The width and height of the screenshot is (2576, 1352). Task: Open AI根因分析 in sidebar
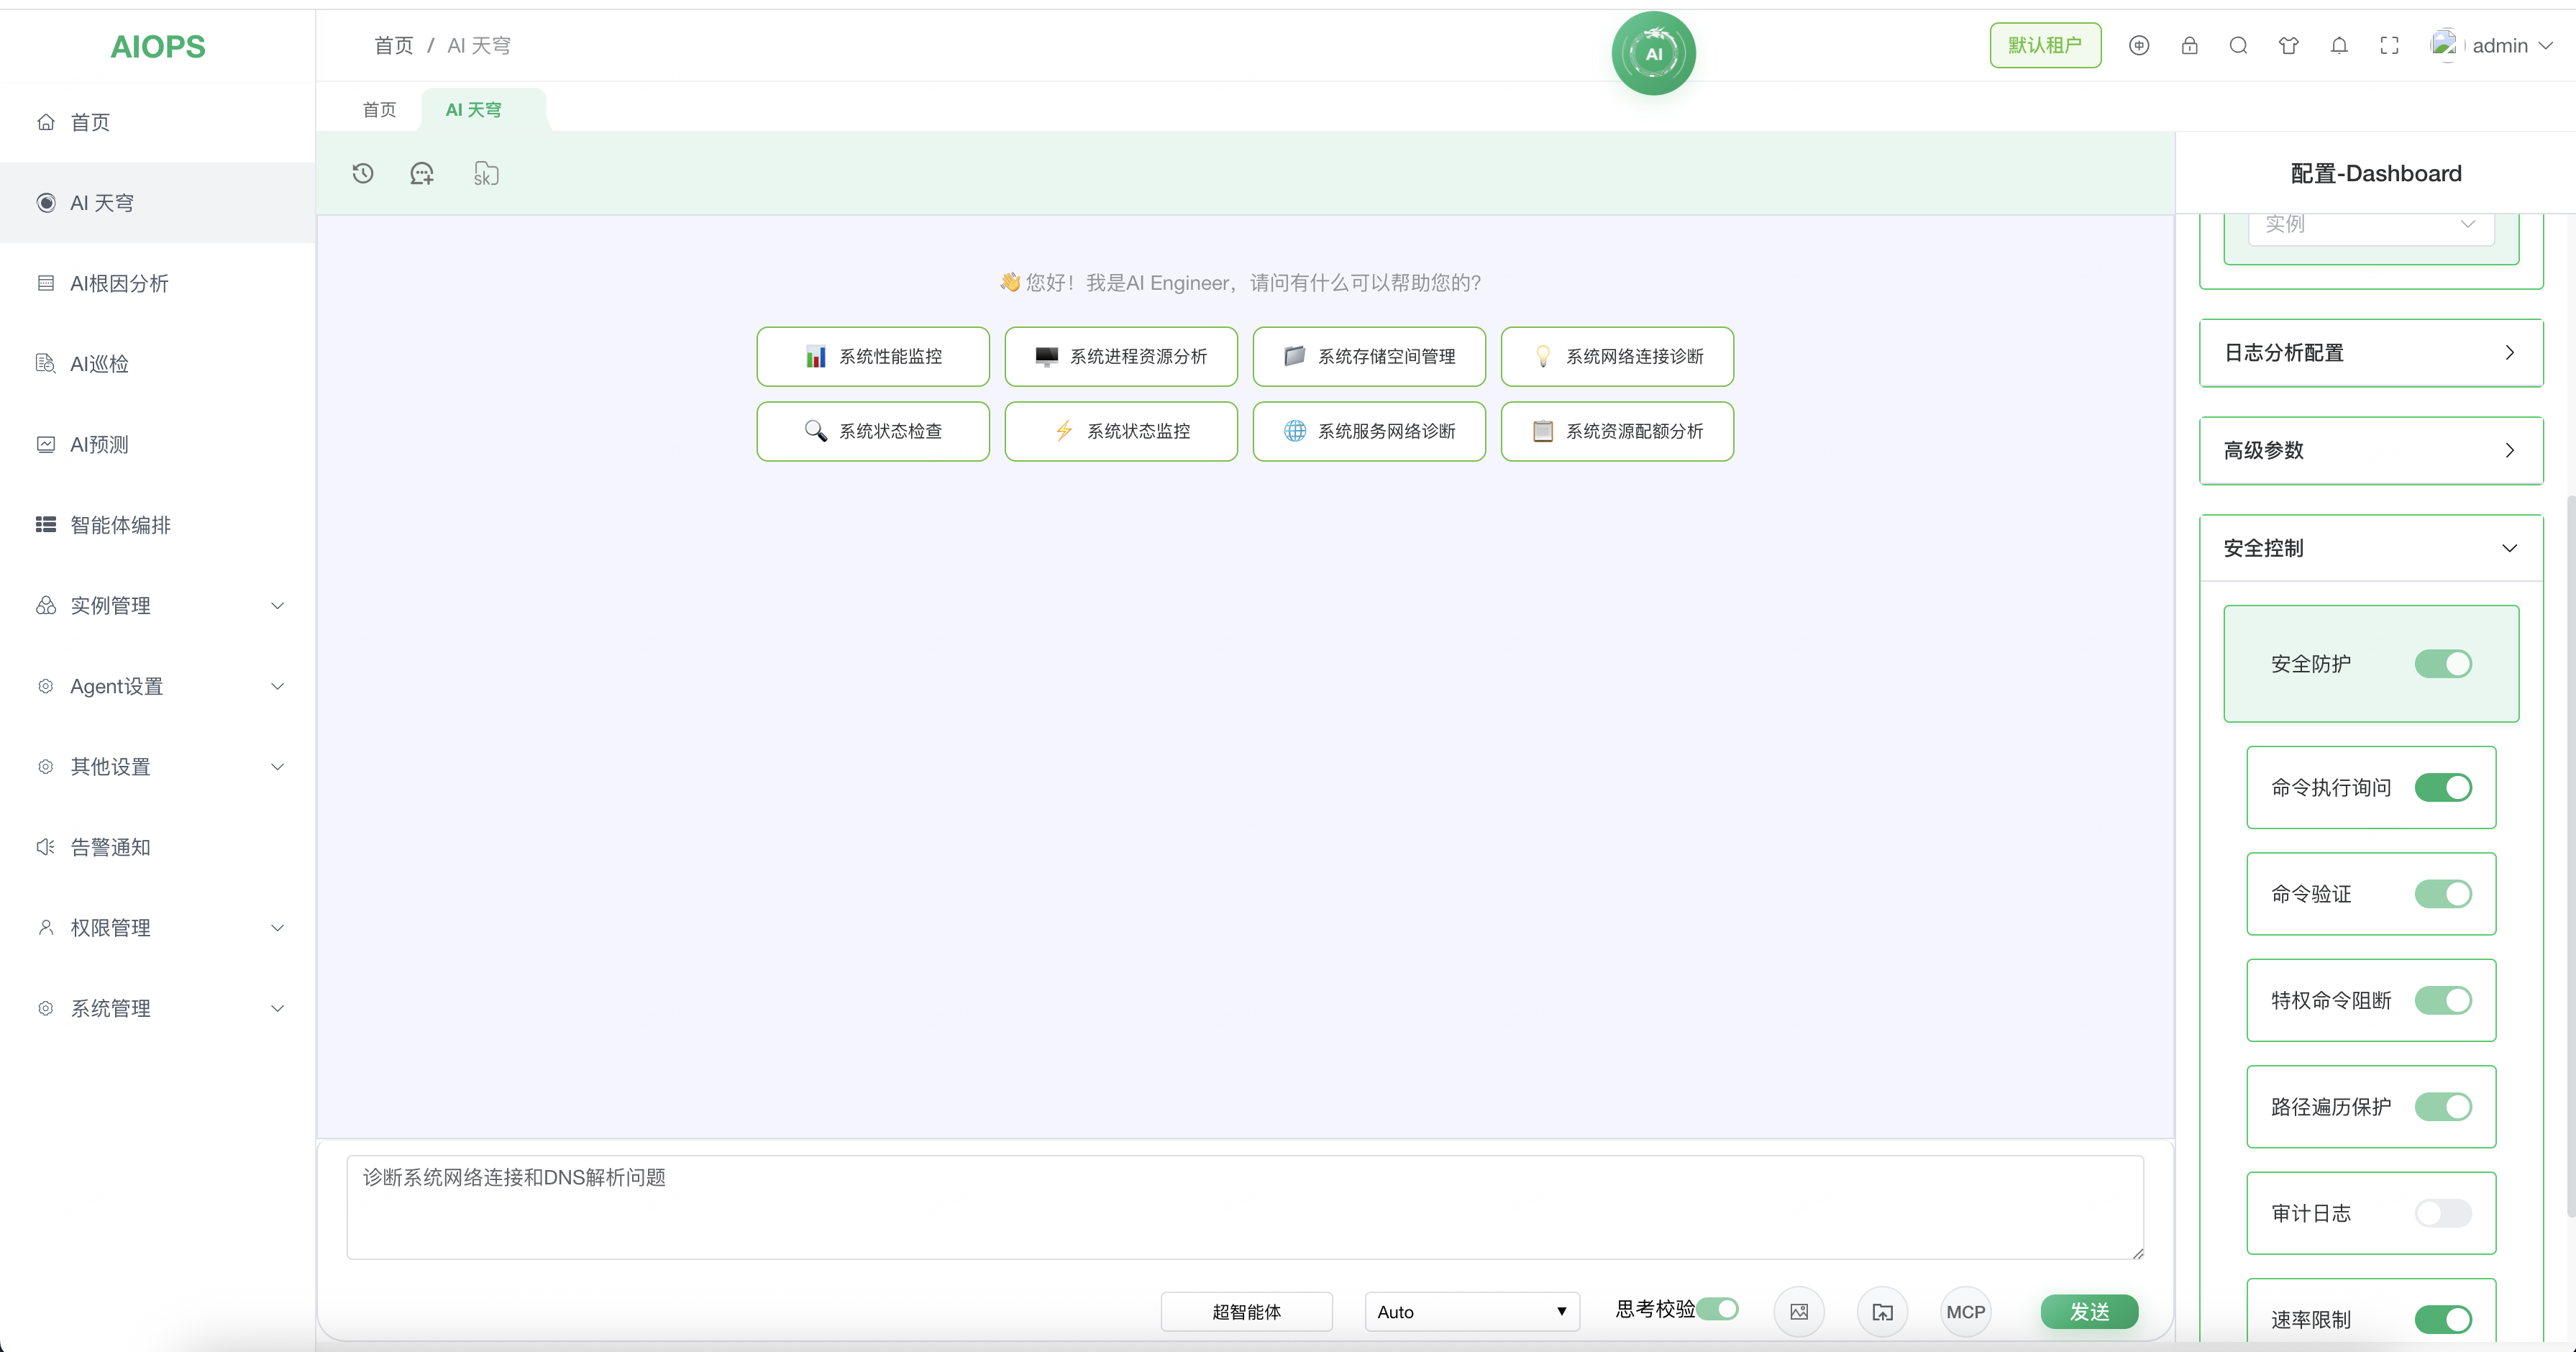click(x=158, y=283)
